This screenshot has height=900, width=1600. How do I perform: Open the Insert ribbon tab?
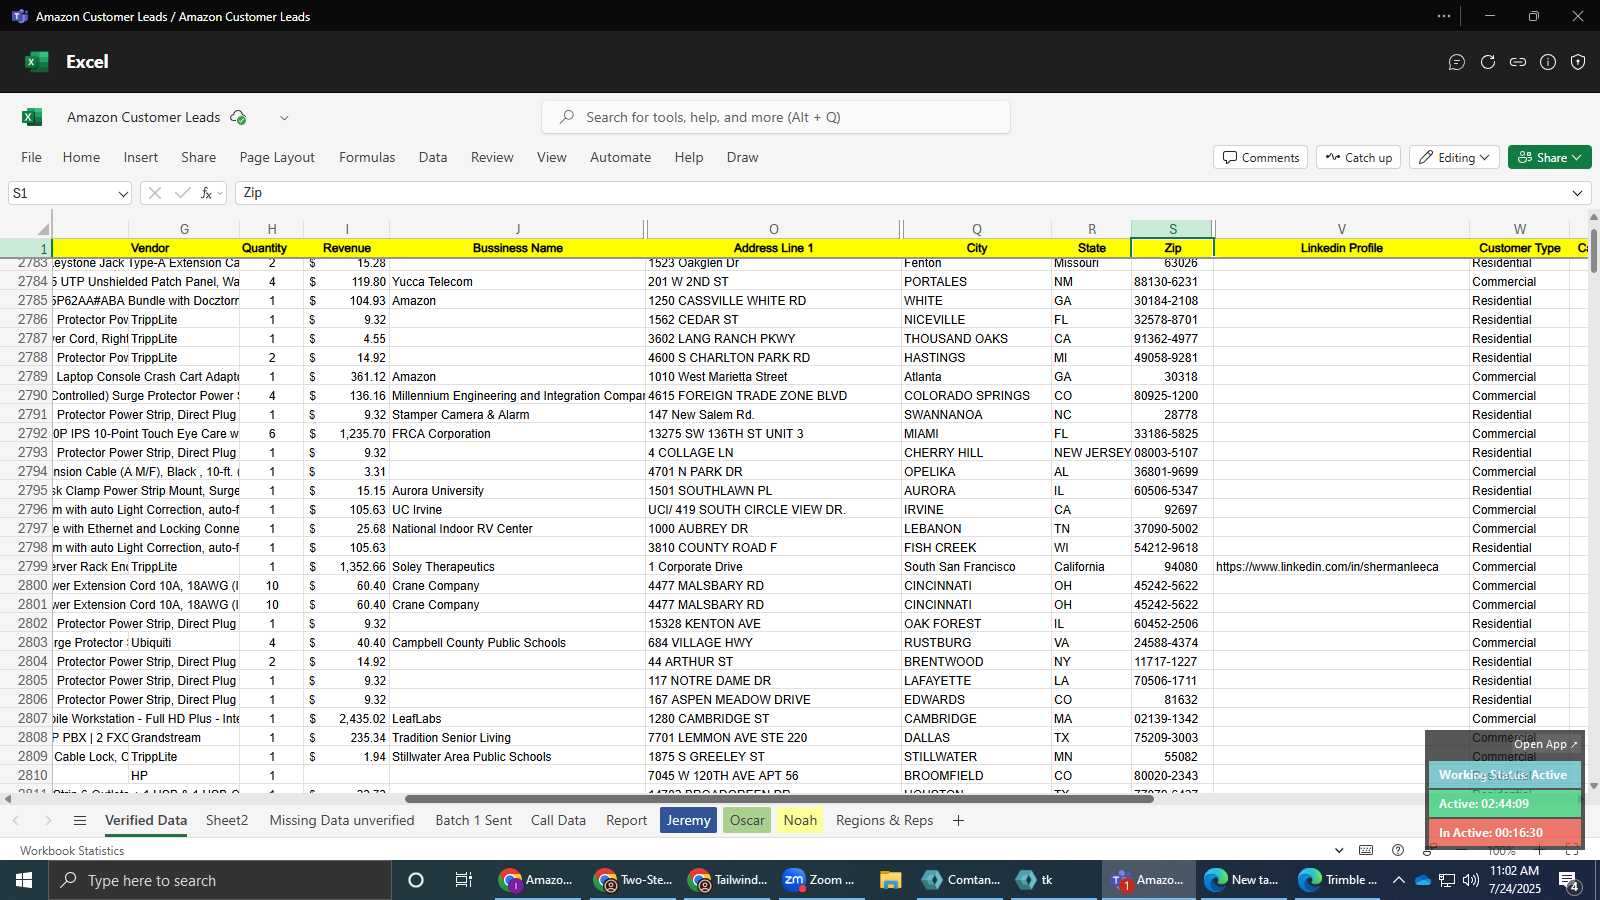click(141, 157)
